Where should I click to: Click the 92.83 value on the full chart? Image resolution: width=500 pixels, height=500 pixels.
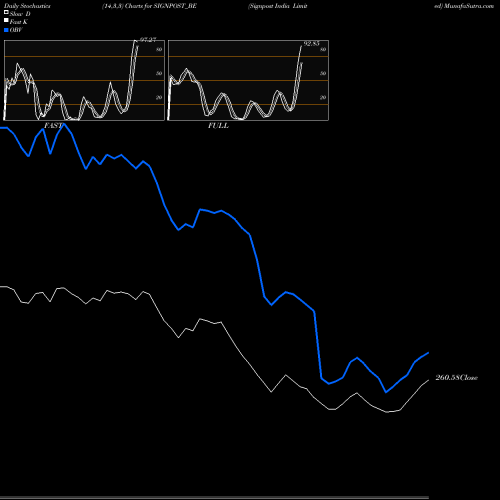311,44
